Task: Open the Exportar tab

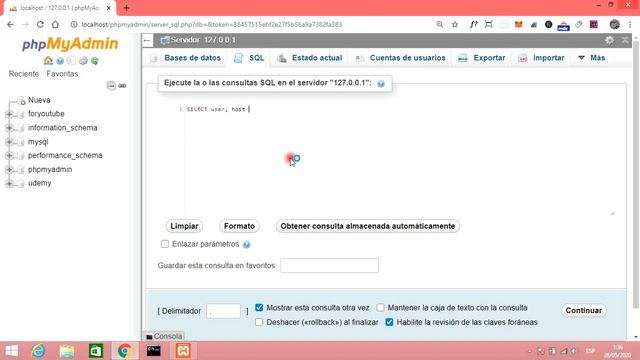Action: click(x=482, y=58)
